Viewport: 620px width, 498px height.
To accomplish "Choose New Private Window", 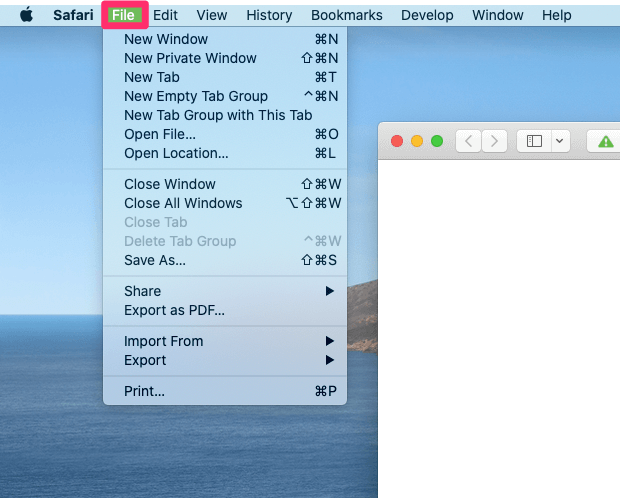I will point(225,58).
